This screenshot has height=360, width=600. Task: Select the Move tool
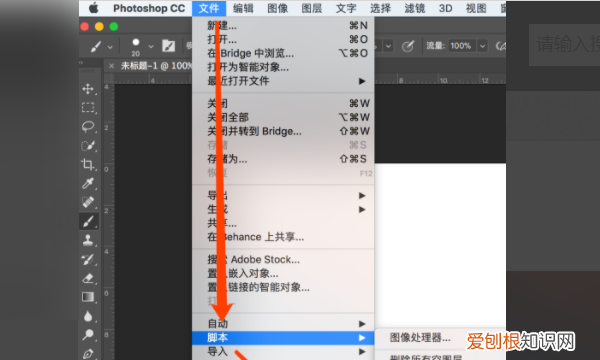(88, 89)
